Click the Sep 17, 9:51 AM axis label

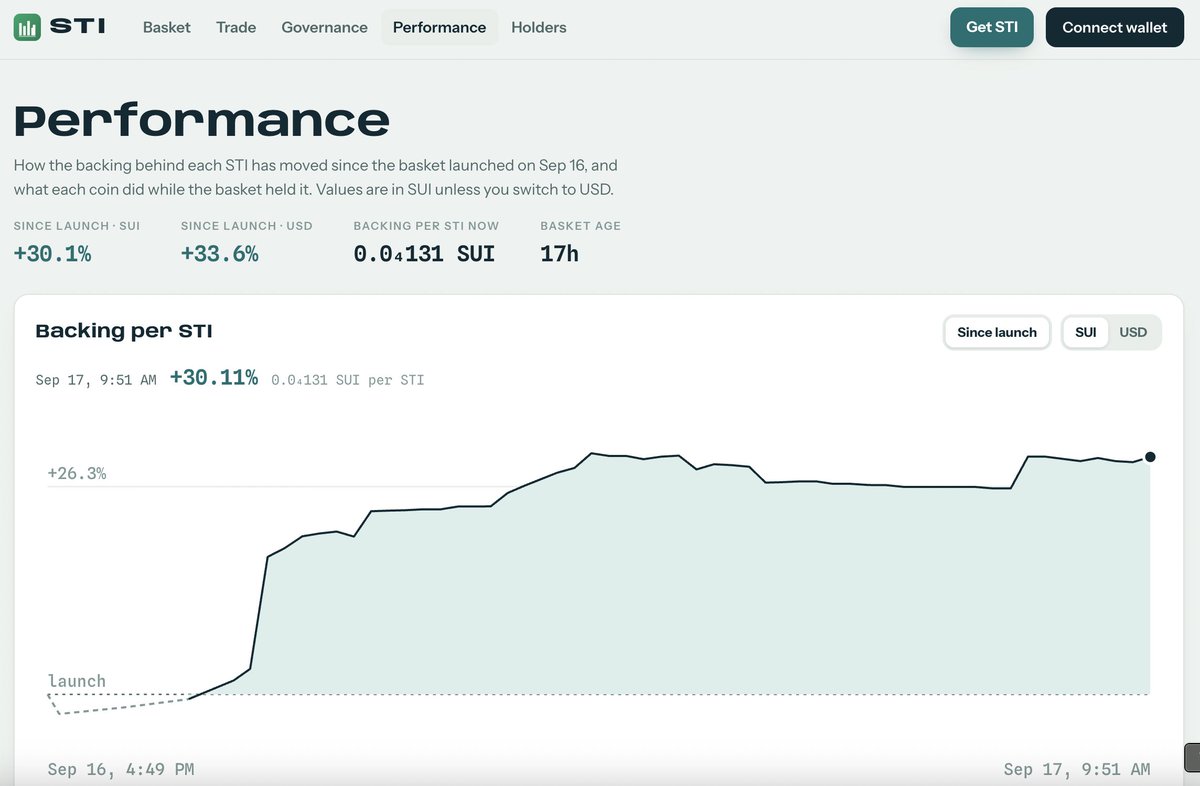[x=1077, y=769]
